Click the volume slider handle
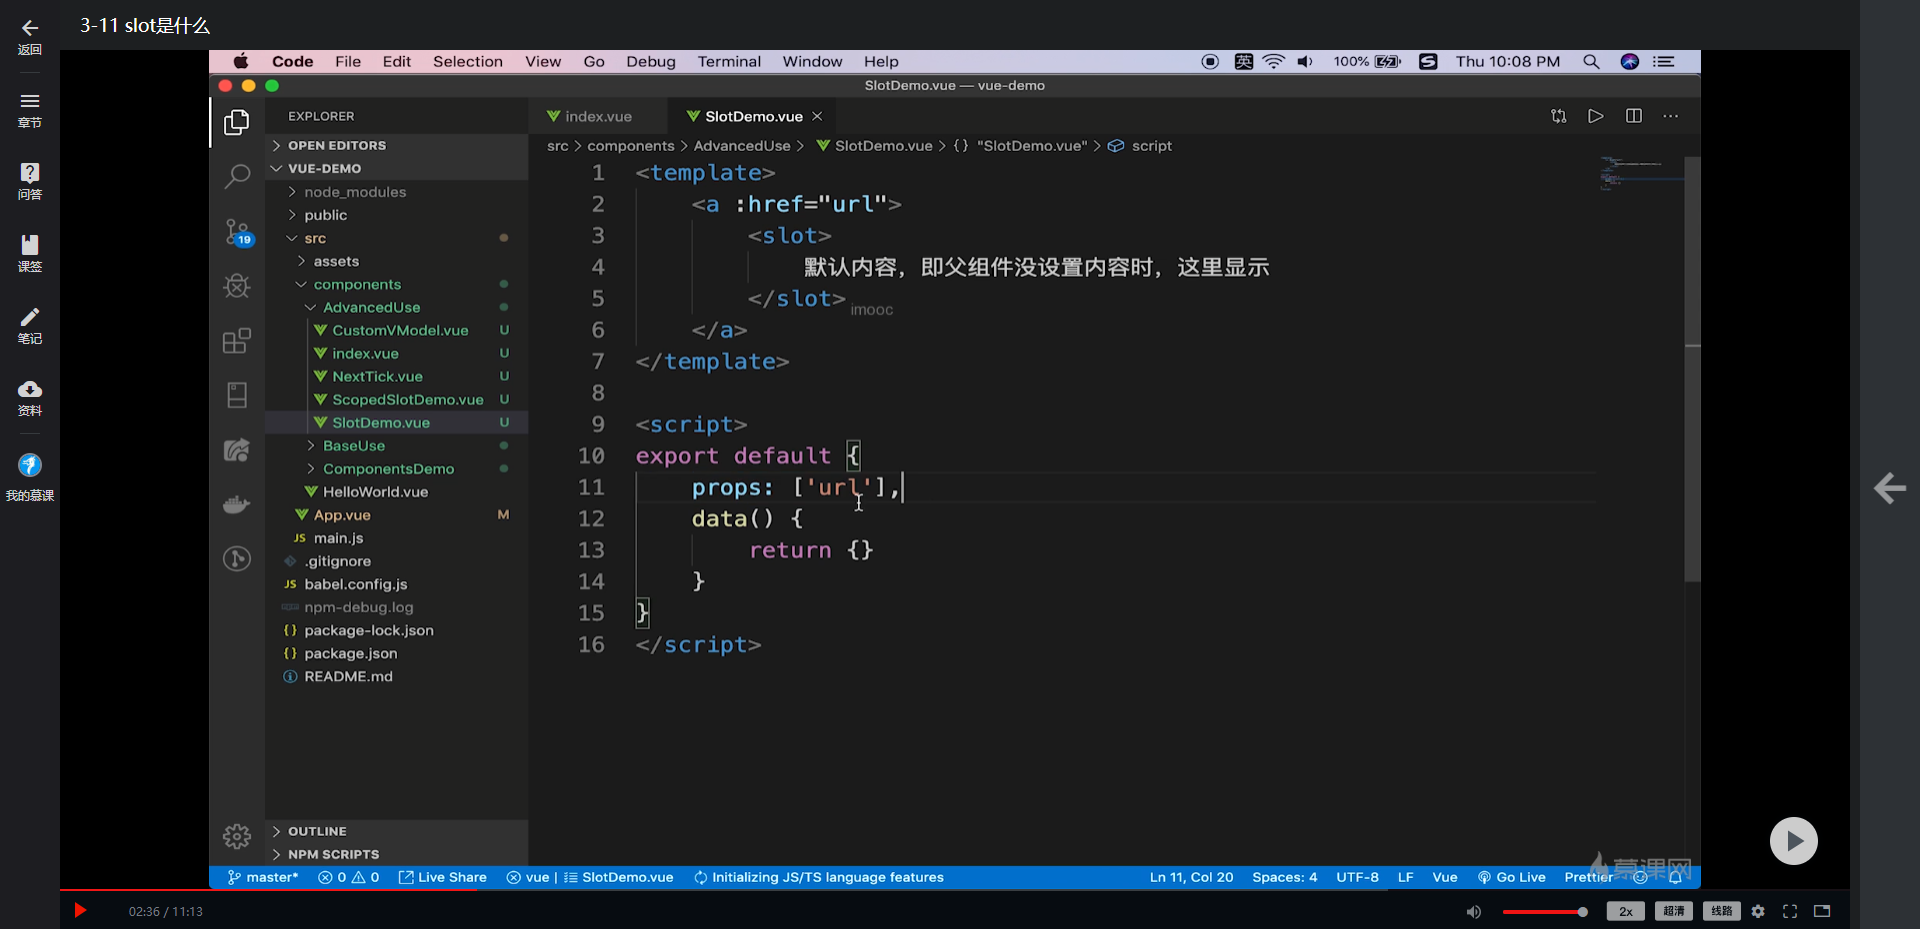The image size is (1920, 929). (x=1582, y=911)
